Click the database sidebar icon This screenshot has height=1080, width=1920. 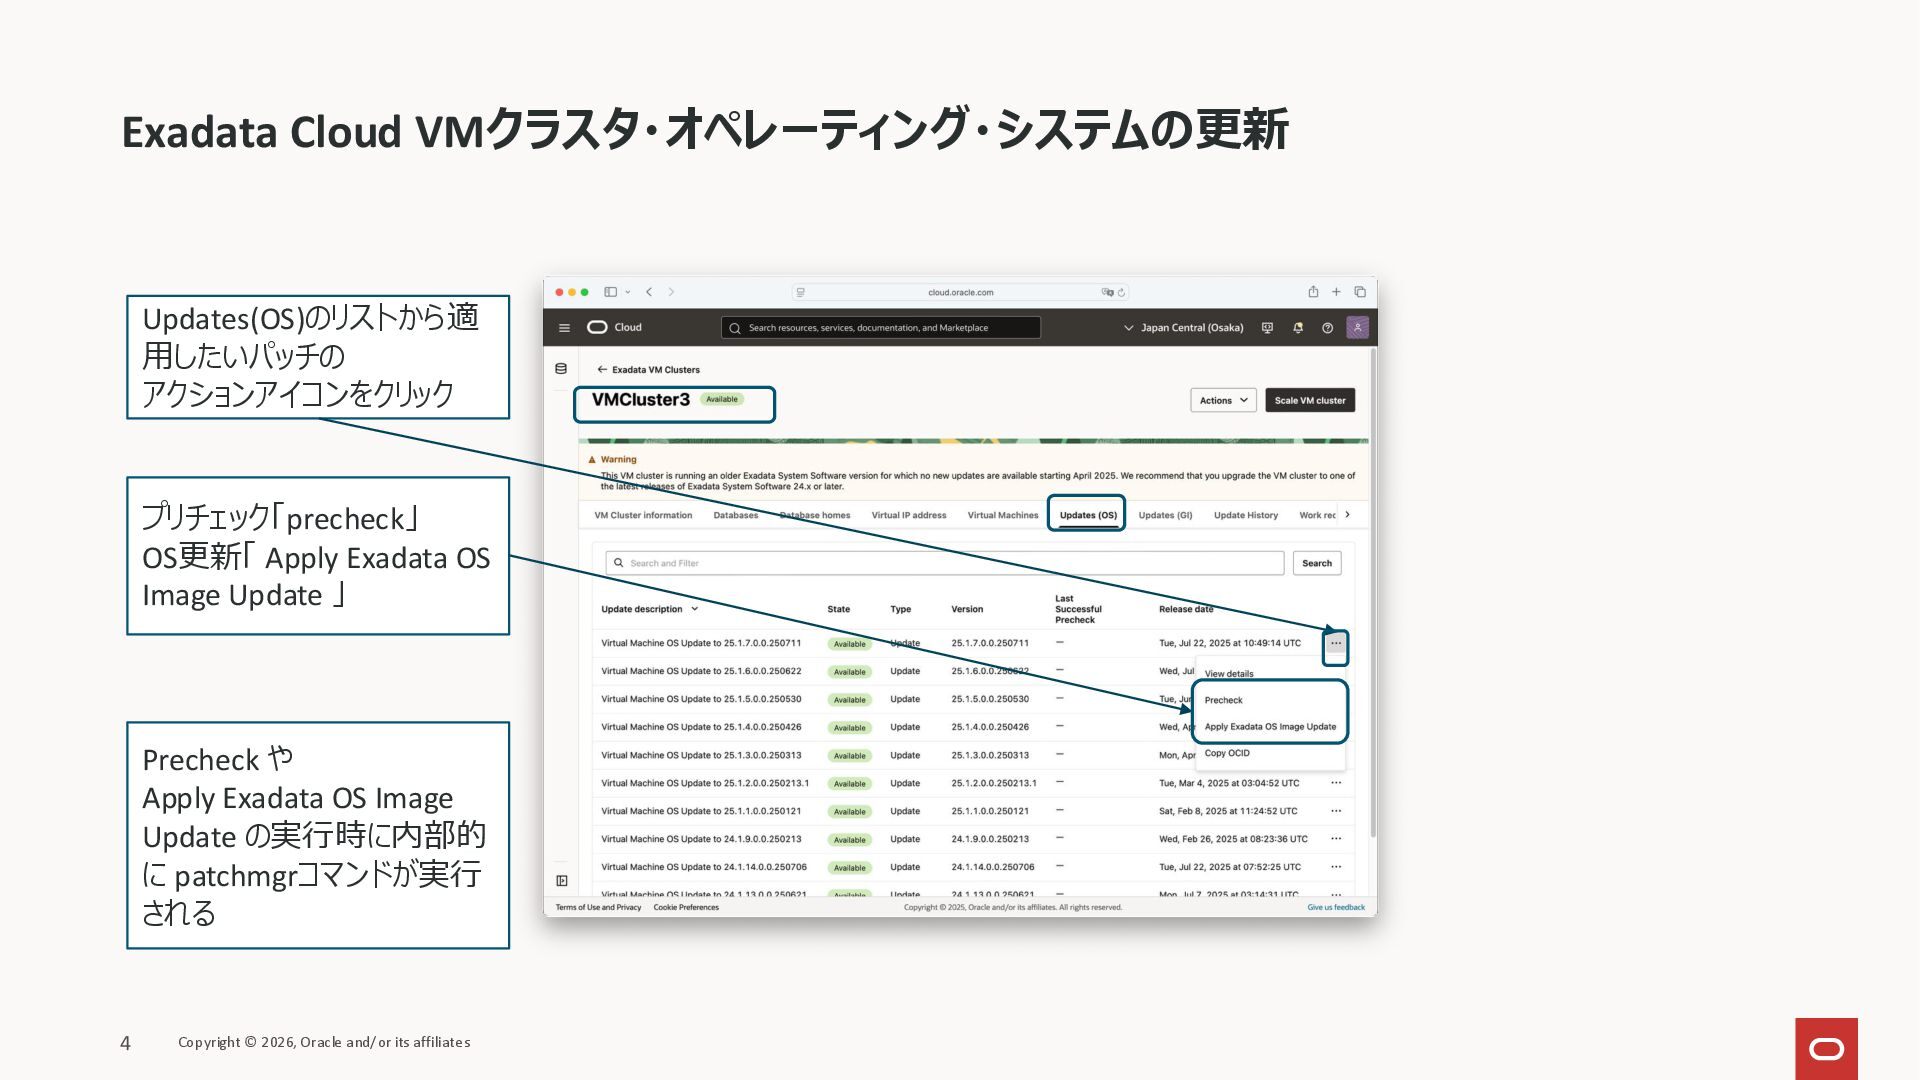coord(561,369)
